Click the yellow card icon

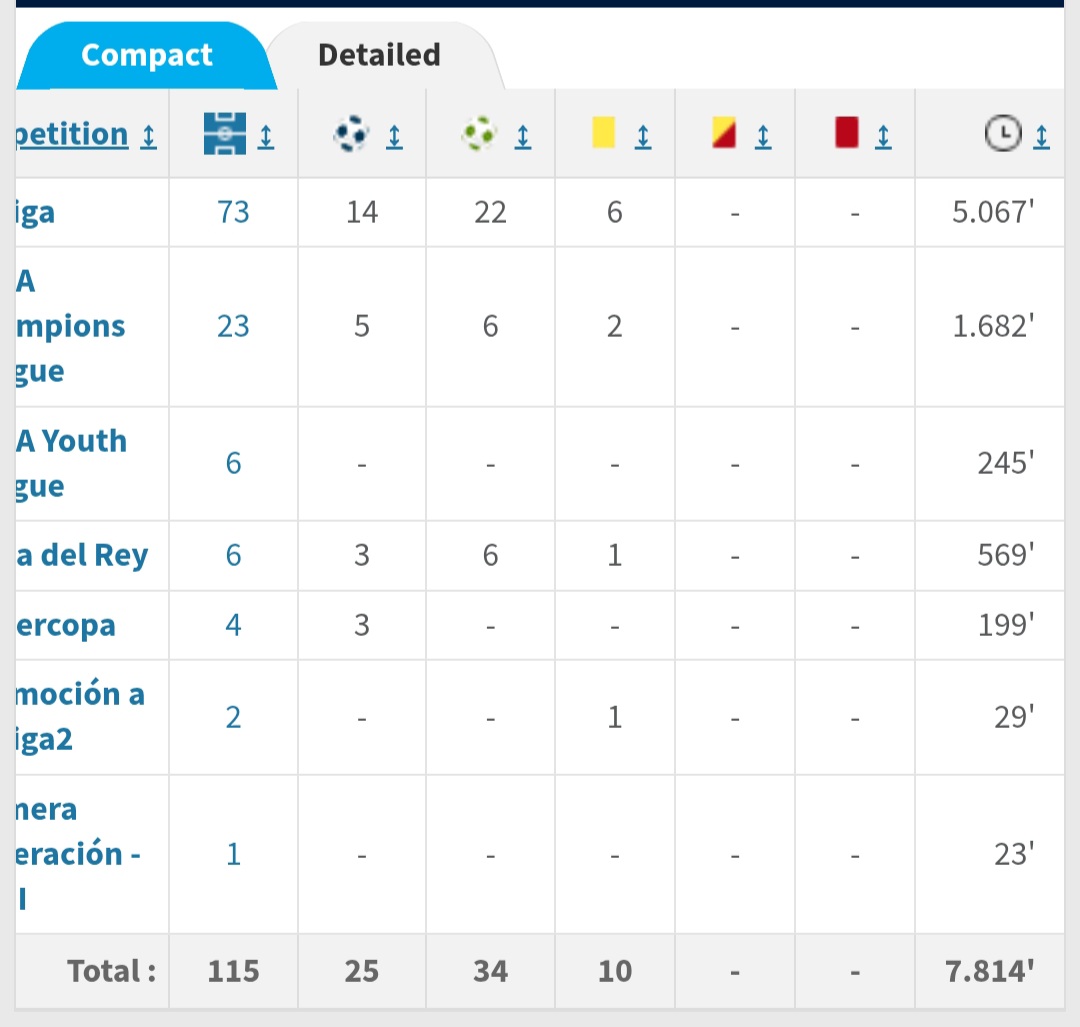coord(603,133)
